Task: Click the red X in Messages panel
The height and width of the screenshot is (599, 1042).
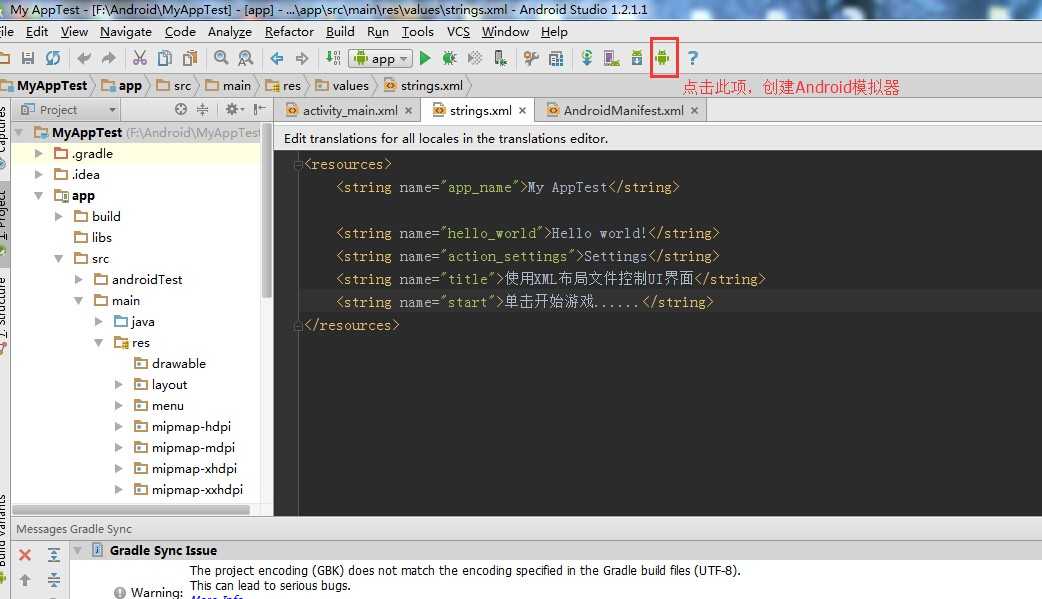Action: pyautogui.click(x=25, y=554)
